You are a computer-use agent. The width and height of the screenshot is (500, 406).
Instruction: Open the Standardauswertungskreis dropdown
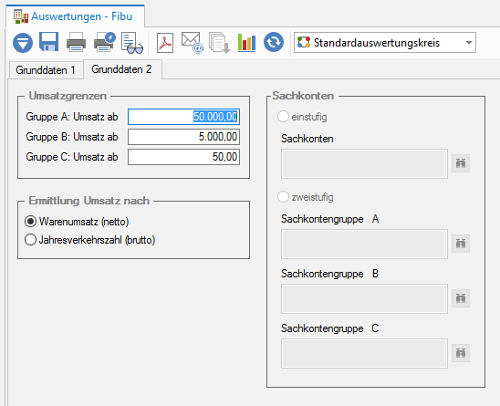385,43
